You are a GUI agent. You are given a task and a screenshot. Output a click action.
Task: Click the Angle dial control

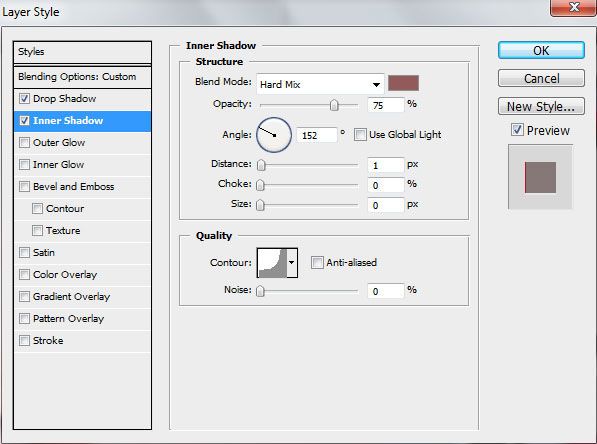click(x=274, y=135)
